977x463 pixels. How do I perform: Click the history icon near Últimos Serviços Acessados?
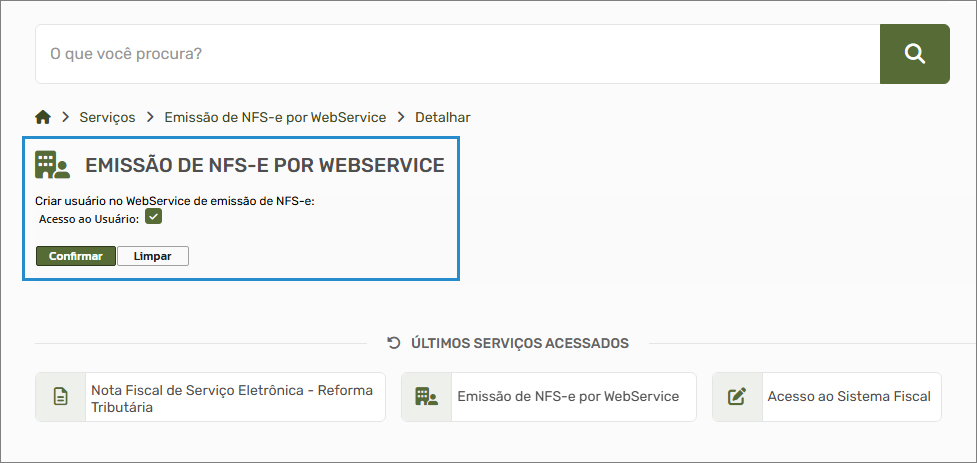tap(394, 343)
